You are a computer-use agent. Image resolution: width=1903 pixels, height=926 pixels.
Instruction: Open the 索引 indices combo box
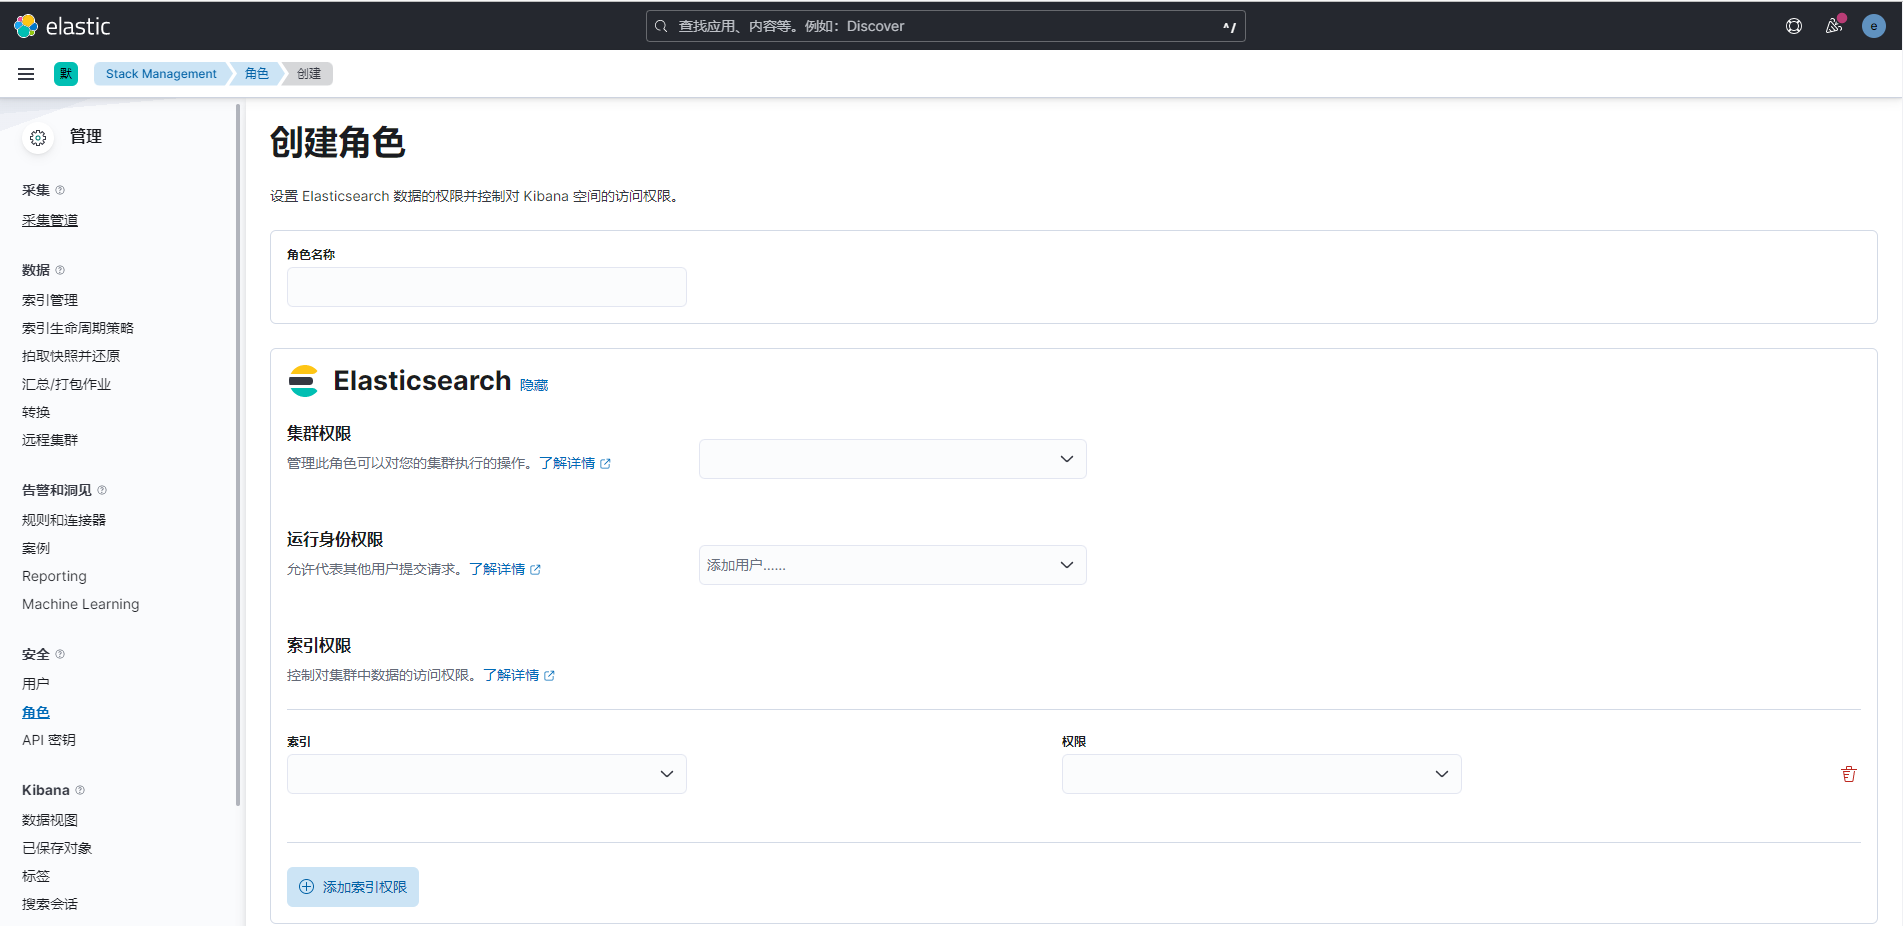[486, 774]
